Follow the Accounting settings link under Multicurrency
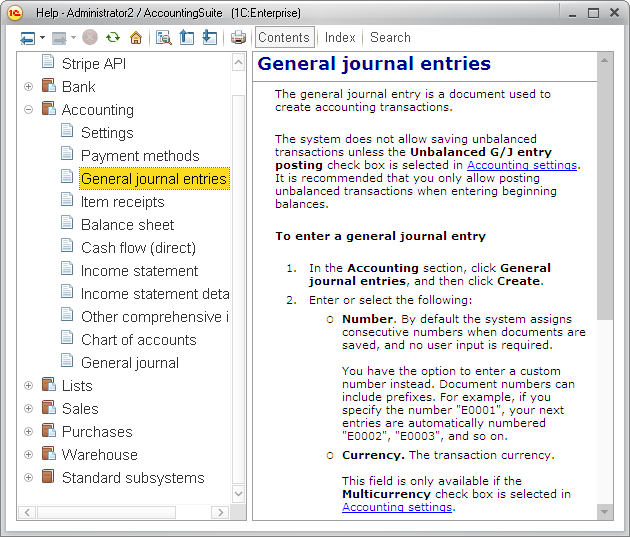630x537 pixels. click(x=397, y=507)
